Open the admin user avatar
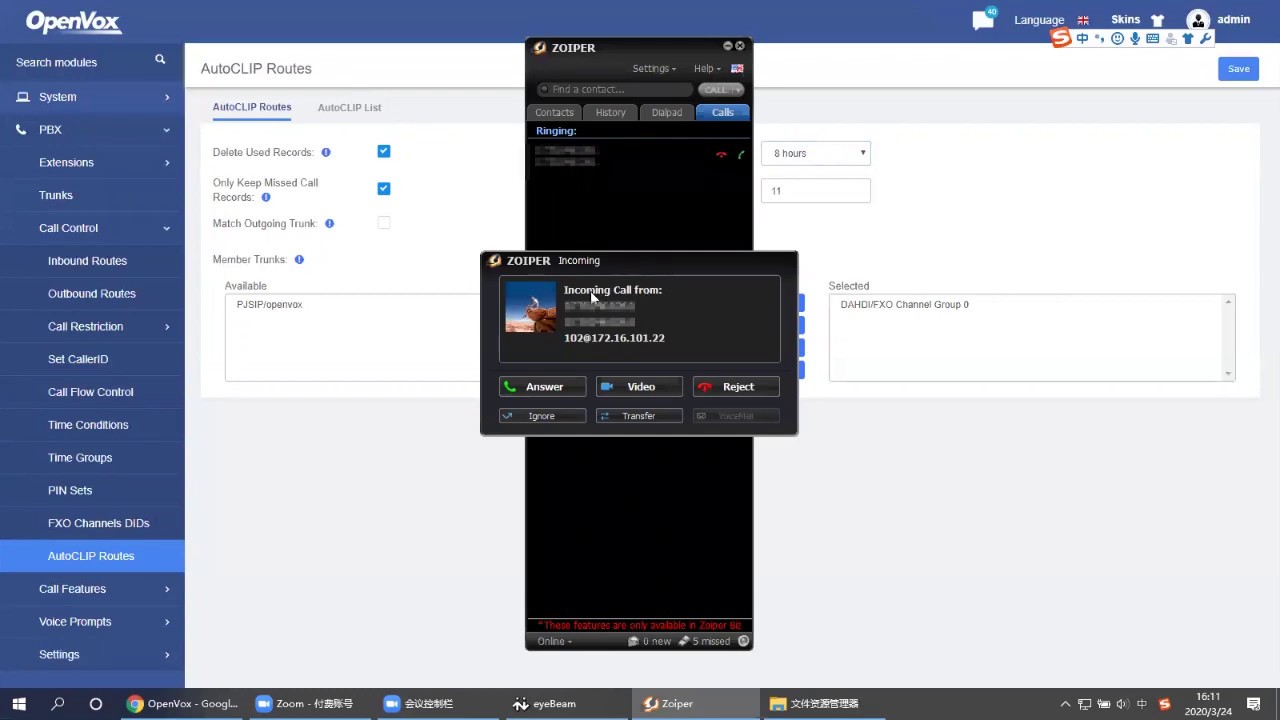The image size is (1280, 720). coord(1197,20)
